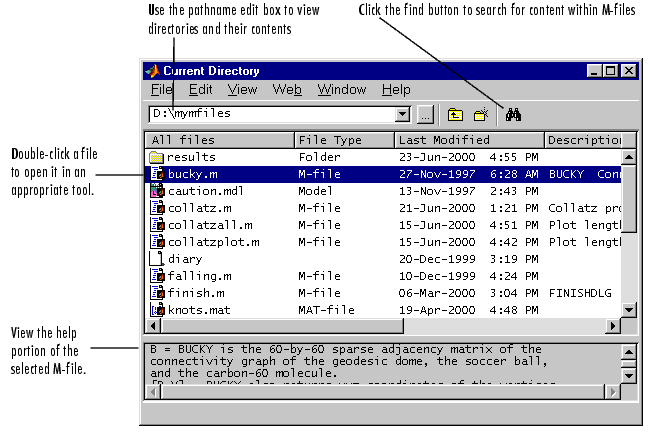Open the Window menu

click(341, 90)
